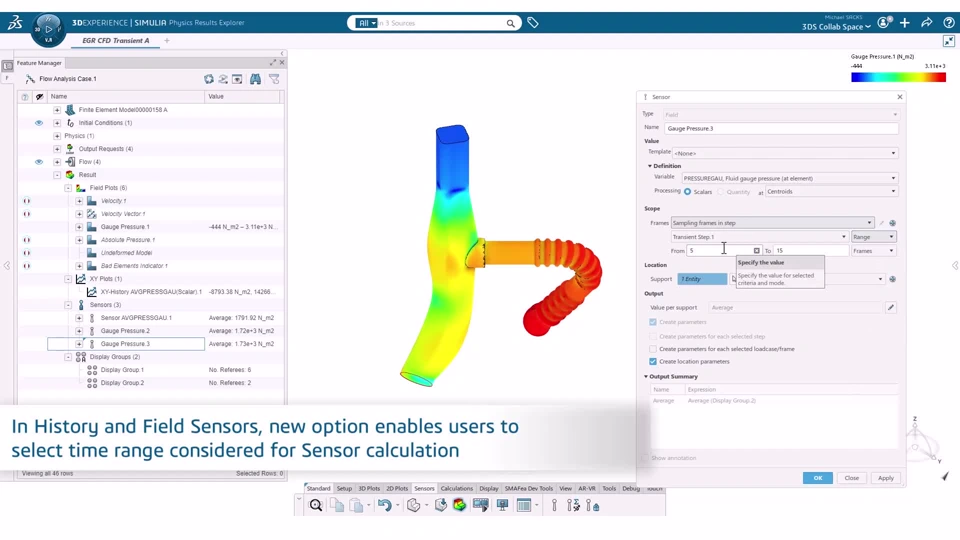Click the plus add icon in top bar

[904, 23]
